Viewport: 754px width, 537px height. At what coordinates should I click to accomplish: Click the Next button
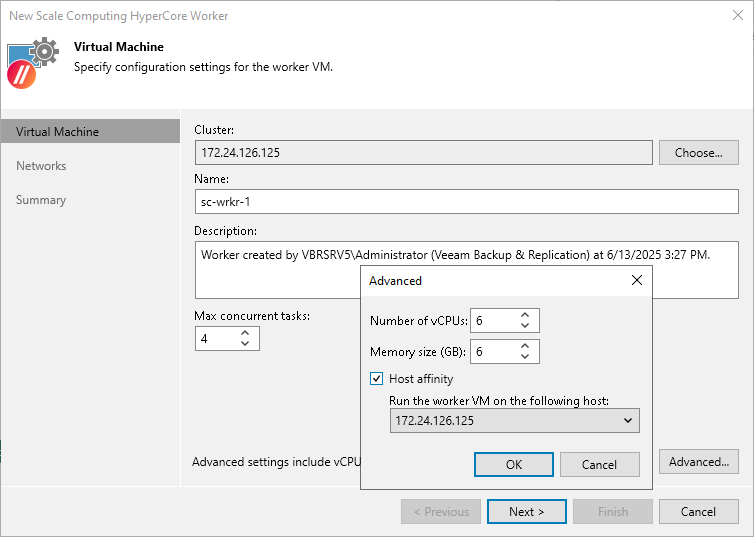[527, 512]
